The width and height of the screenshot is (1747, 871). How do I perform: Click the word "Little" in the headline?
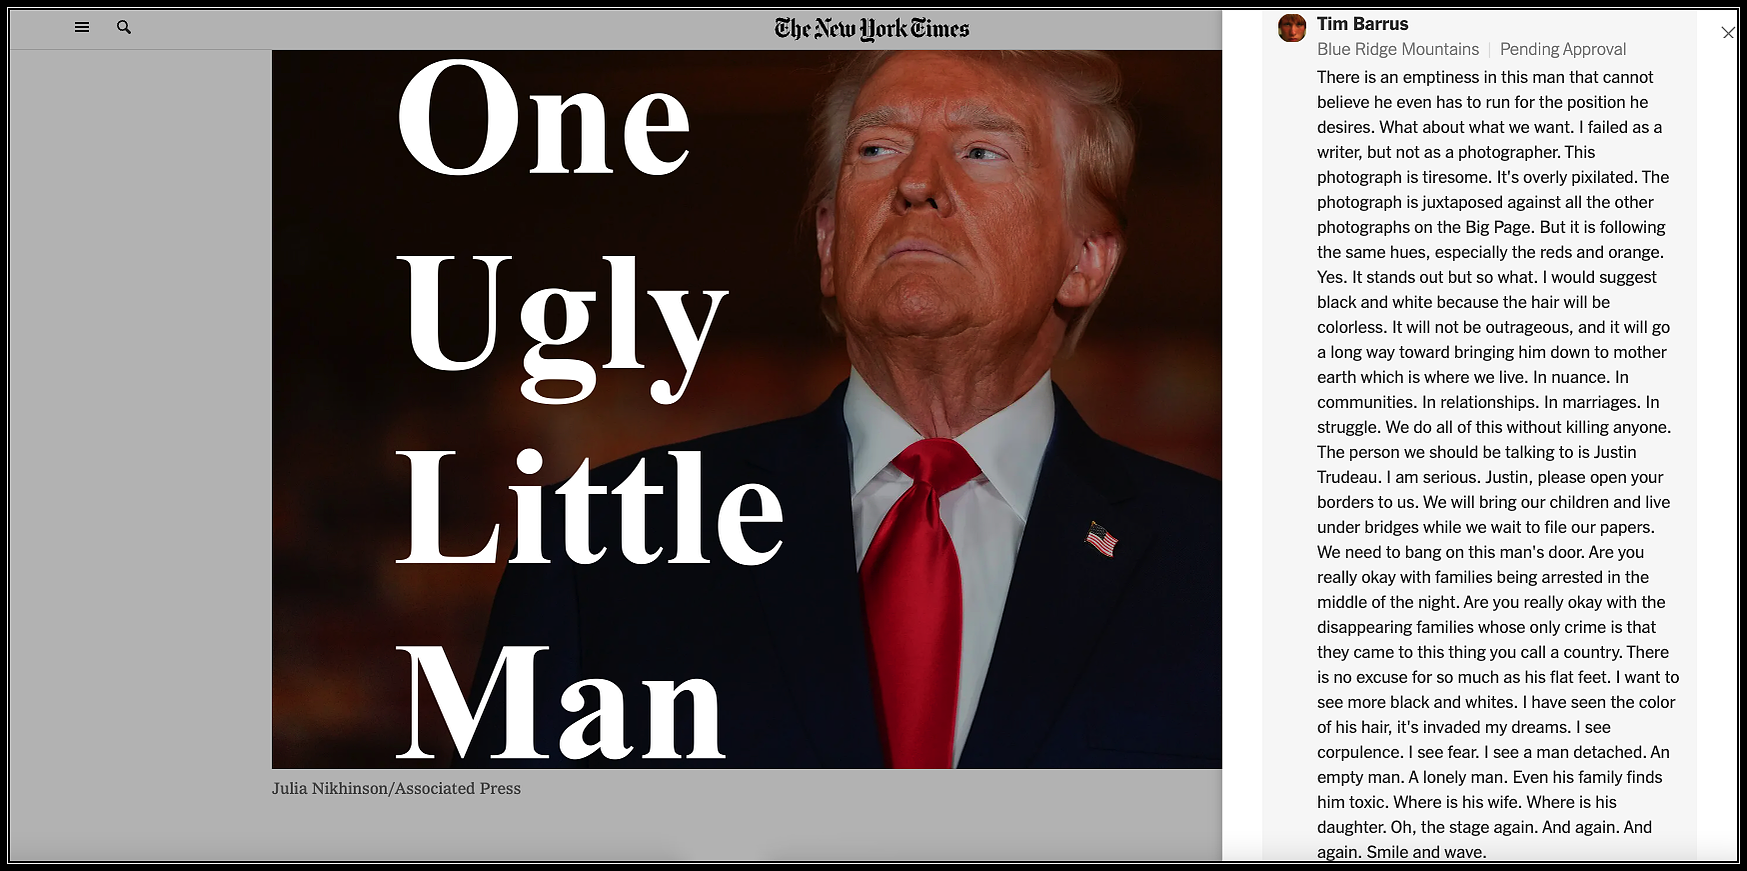click(590, 507)
